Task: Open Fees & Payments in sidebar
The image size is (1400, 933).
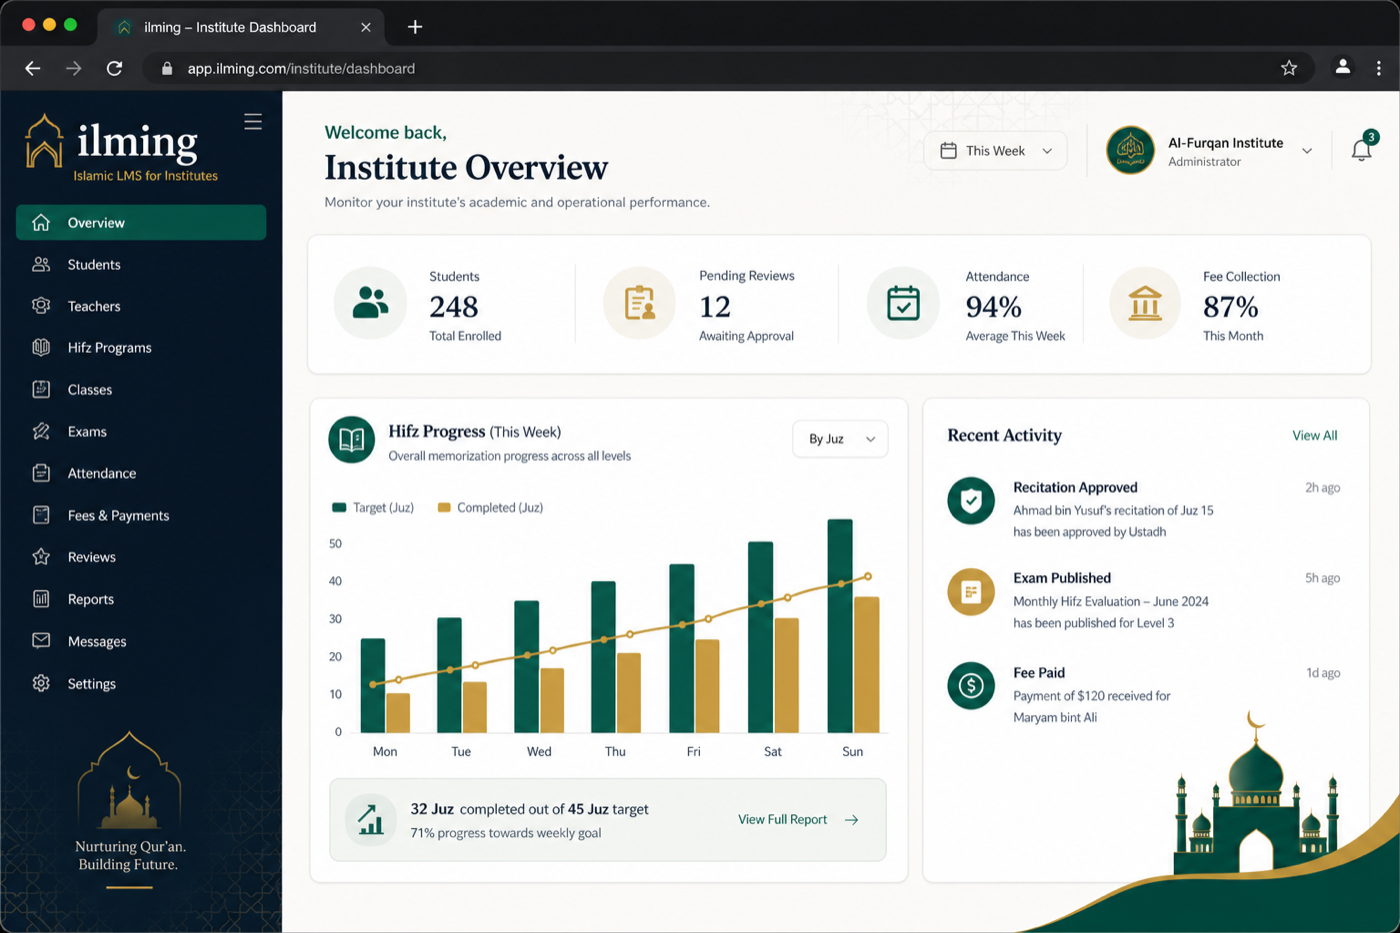Action: (141, 516)
